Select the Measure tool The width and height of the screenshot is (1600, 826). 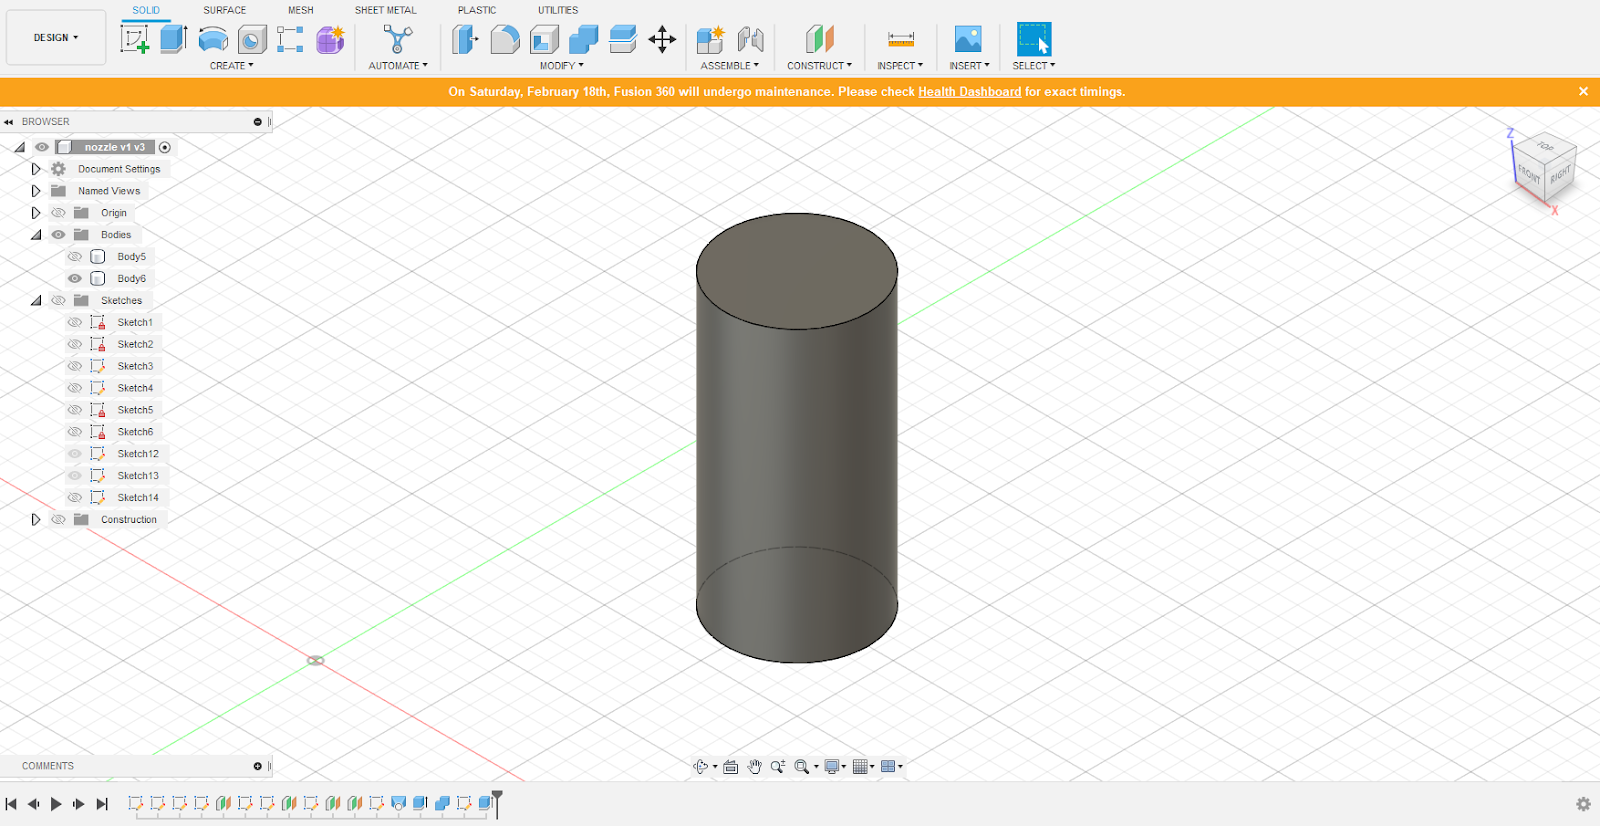point(900,39)
